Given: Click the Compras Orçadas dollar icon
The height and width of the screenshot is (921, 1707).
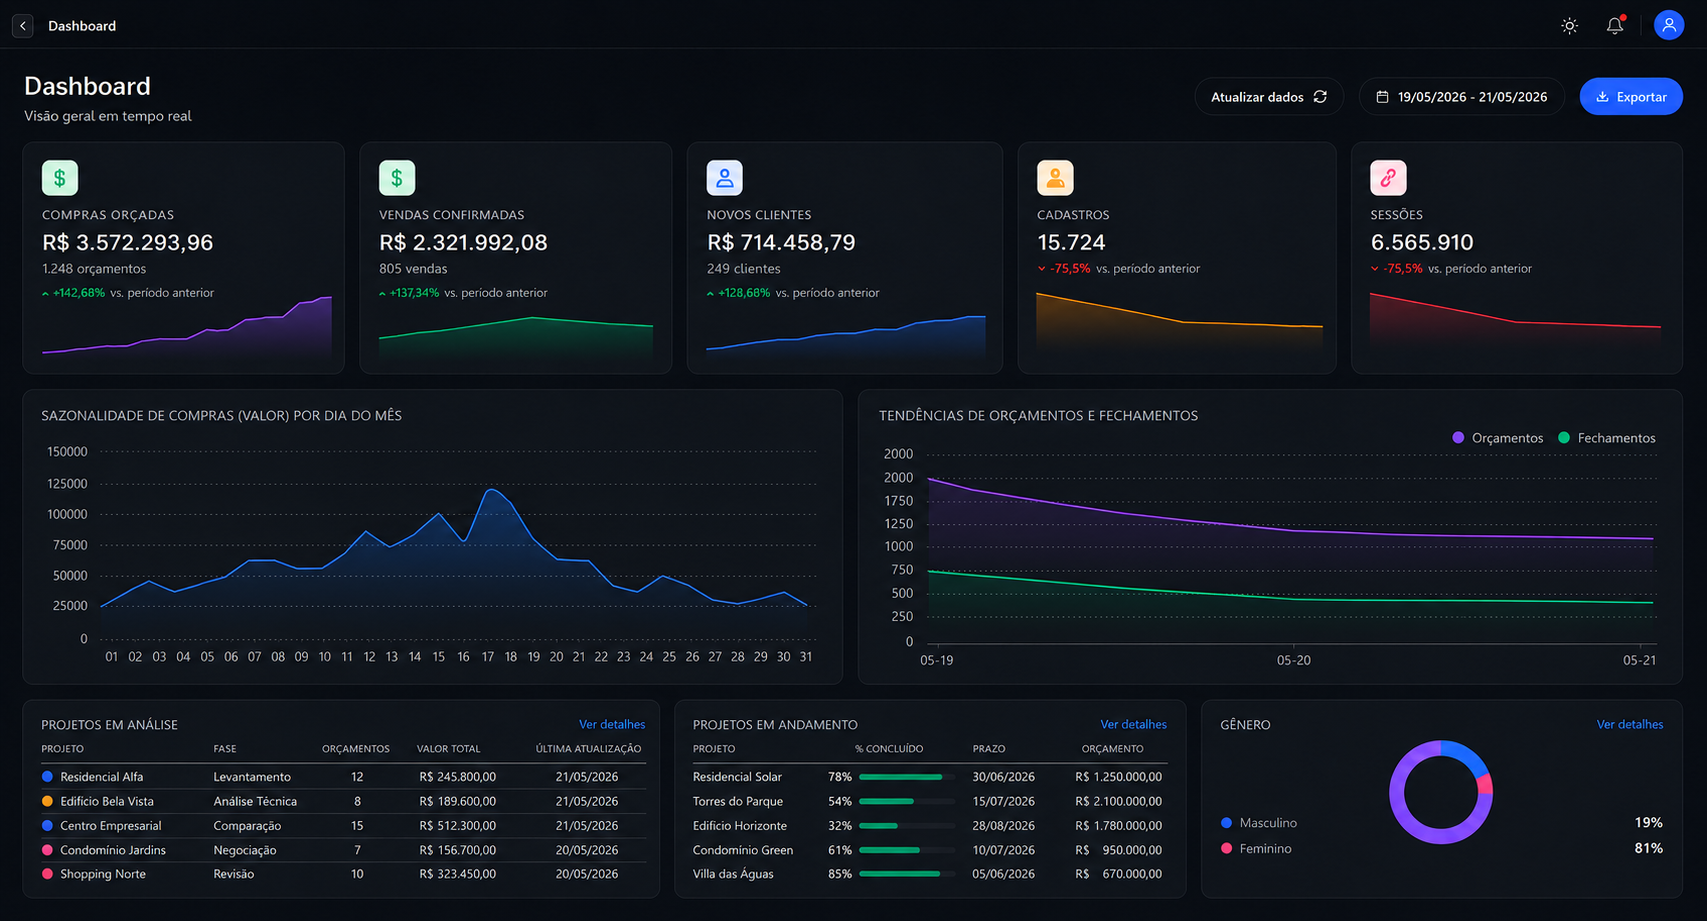Looking at the screenshot, I should 60,178.
